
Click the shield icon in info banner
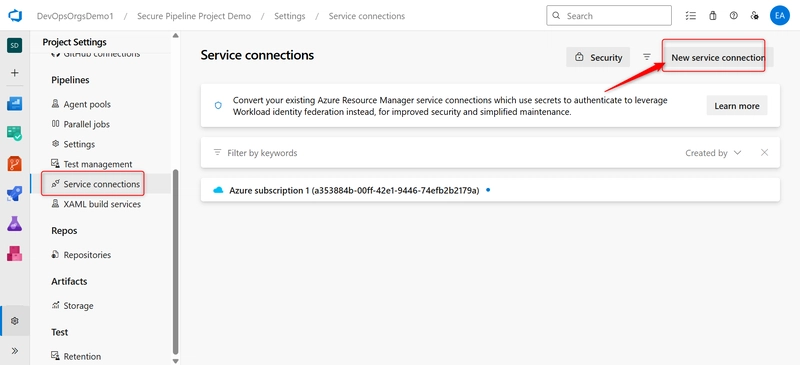[x=218, y=106]
